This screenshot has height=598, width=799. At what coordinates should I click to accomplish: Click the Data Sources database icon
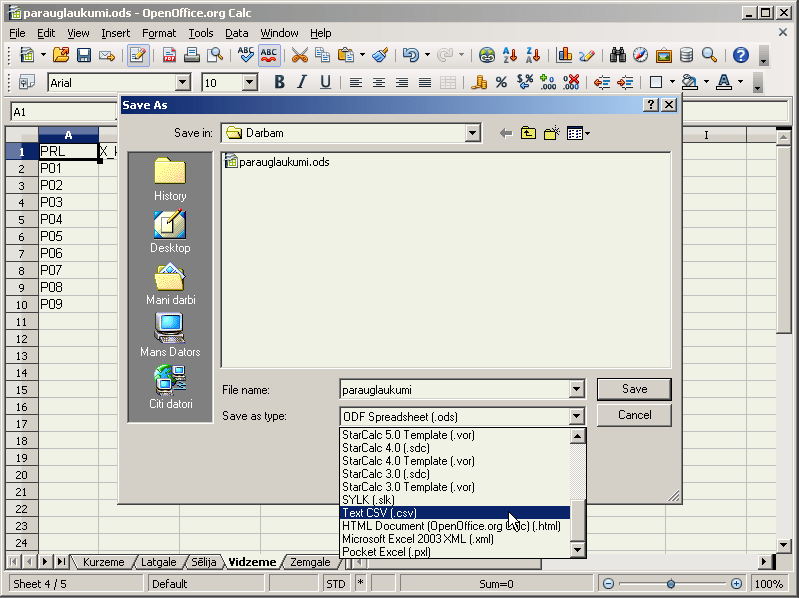pos(686,55)
